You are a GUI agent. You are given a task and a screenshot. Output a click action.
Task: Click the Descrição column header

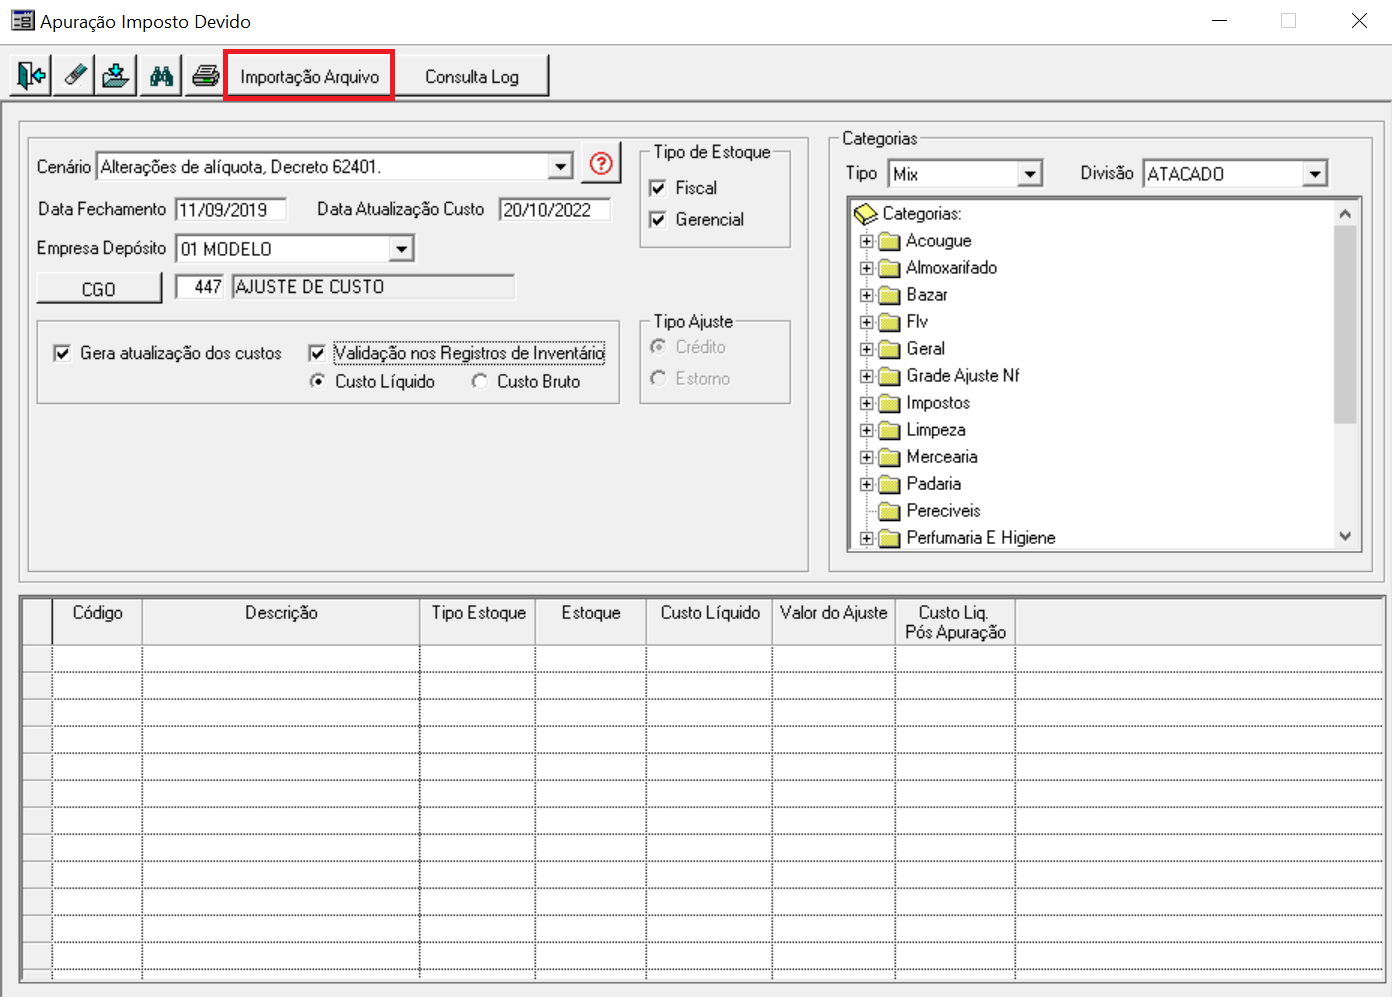281,621
